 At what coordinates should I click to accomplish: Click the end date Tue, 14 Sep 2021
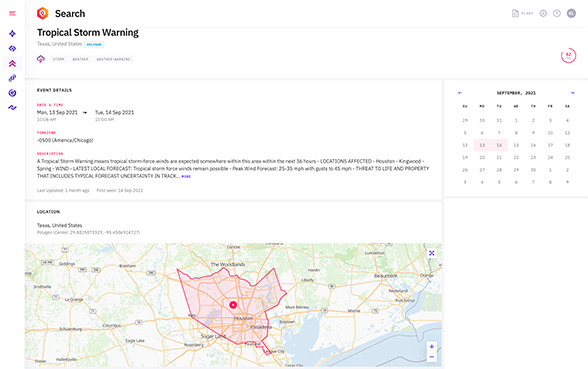[x=114, y=112]
